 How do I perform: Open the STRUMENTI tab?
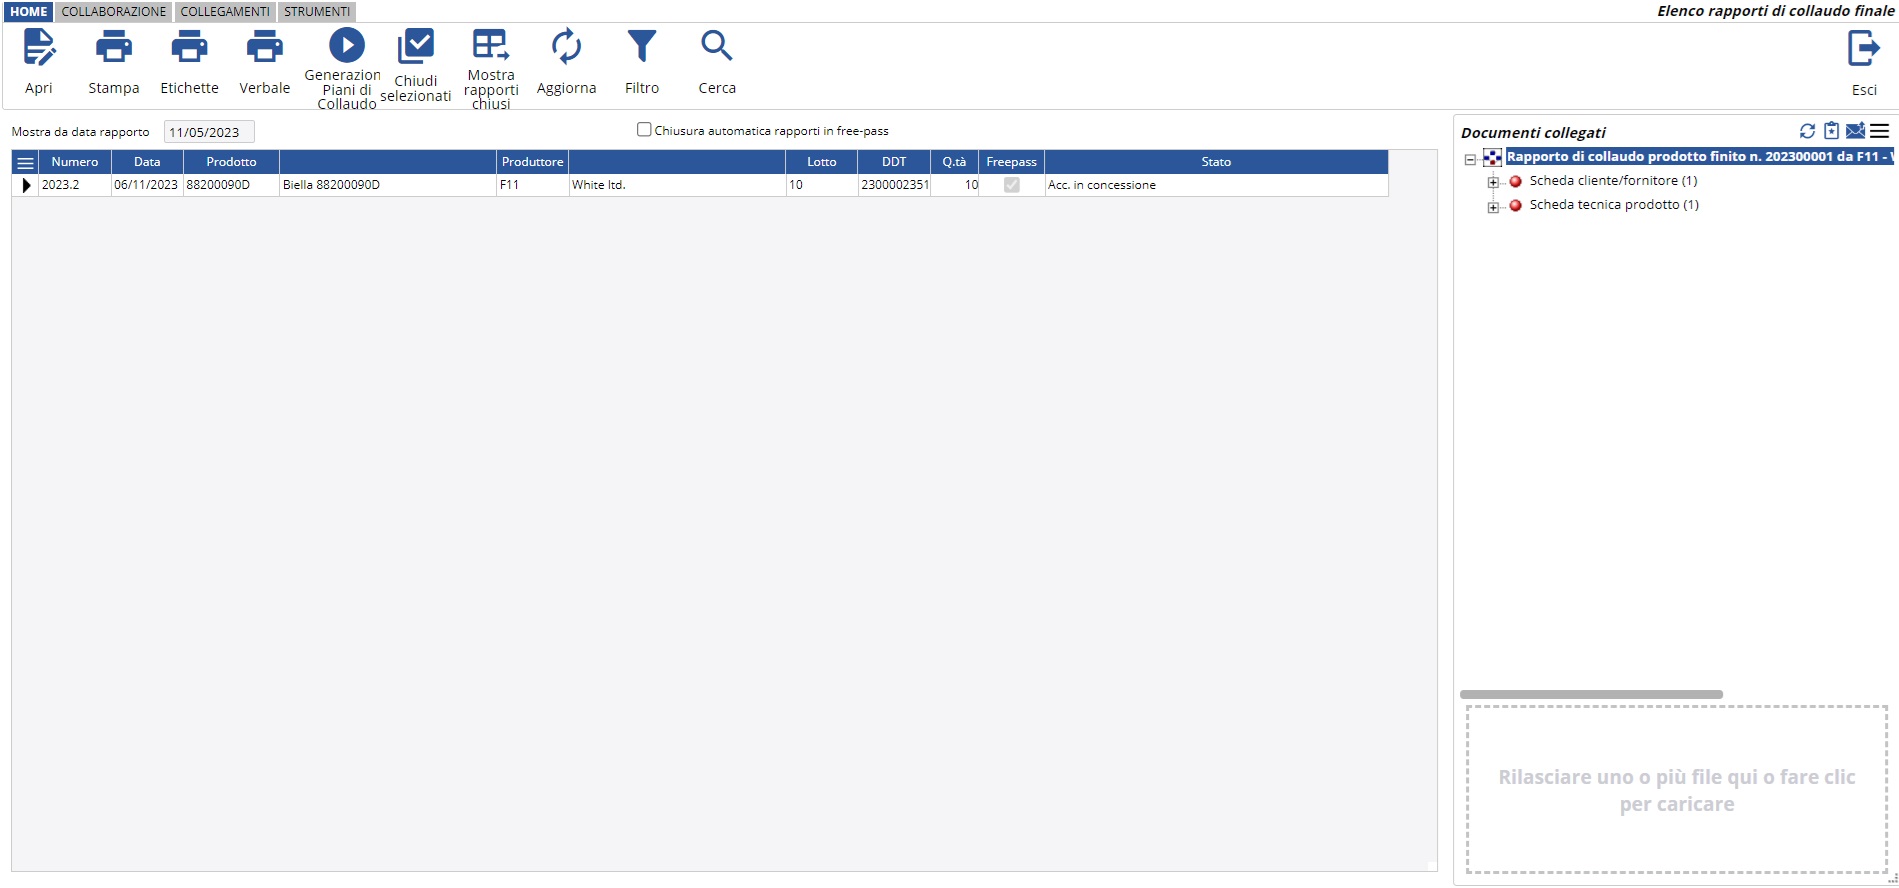(x=316, y=12)
